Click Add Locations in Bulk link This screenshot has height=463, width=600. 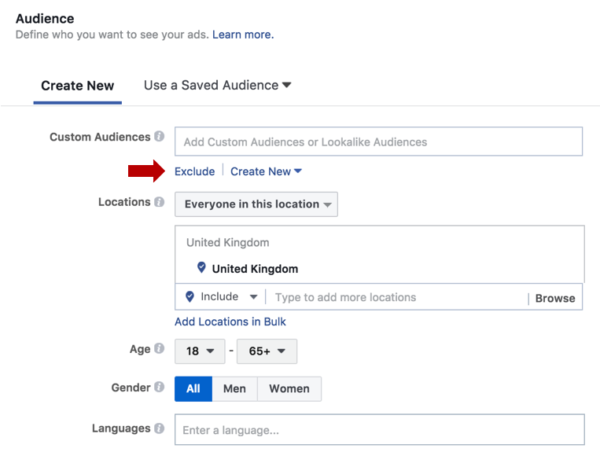pos(230,322)
